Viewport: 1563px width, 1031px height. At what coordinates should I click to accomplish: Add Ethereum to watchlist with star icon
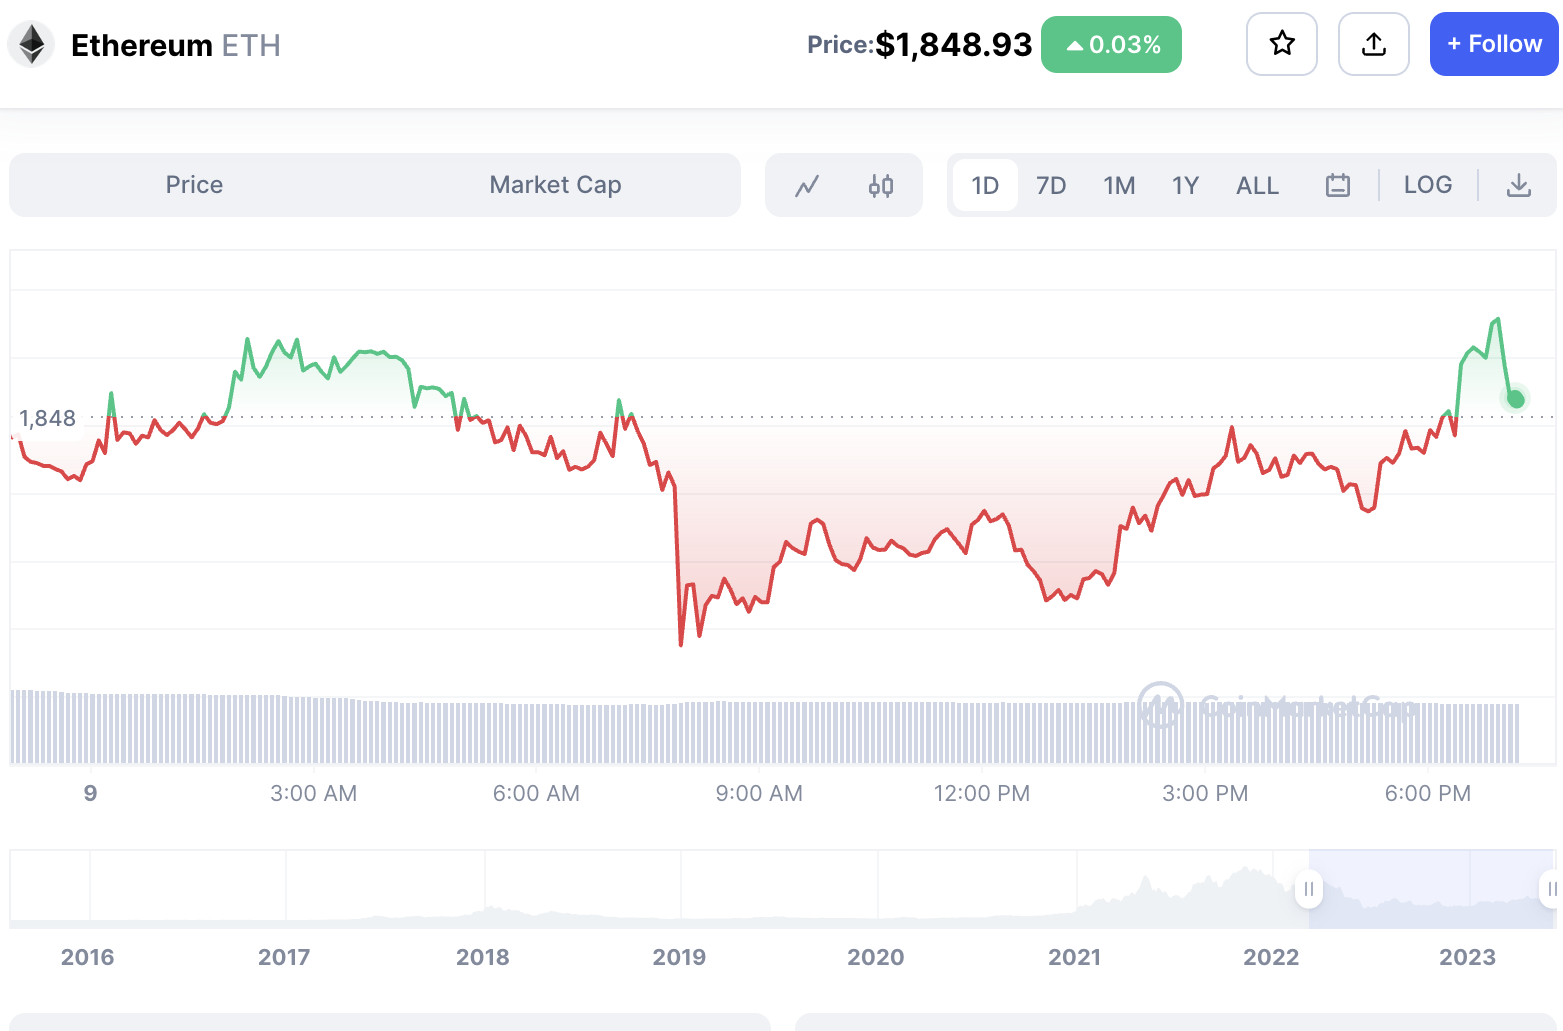tap(1282, 44)
